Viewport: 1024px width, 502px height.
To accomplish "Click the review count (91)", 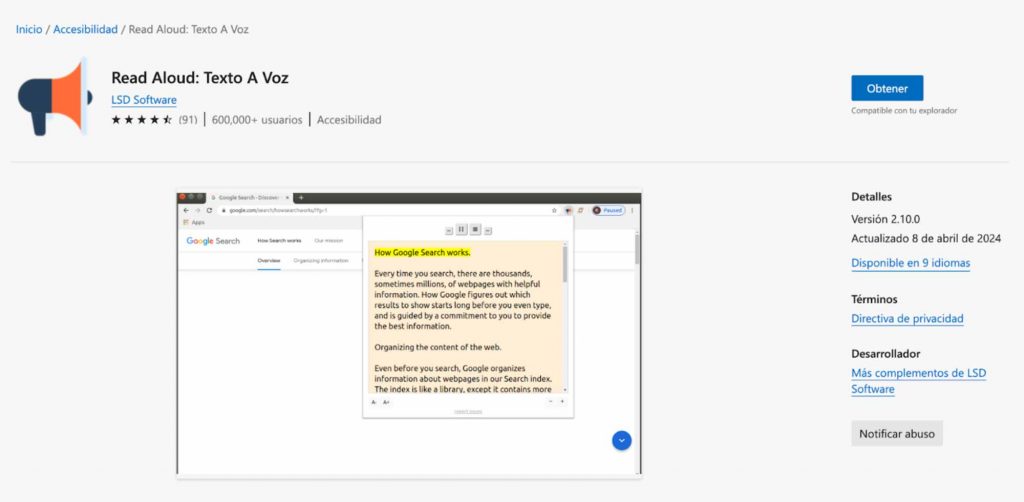I will click(x=188, y=119).
